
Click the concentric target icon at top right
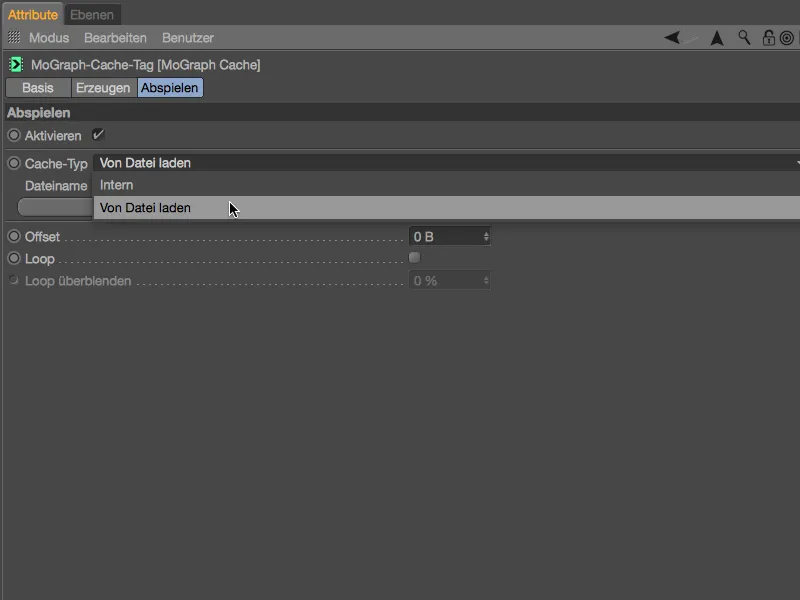coord(788,37)
